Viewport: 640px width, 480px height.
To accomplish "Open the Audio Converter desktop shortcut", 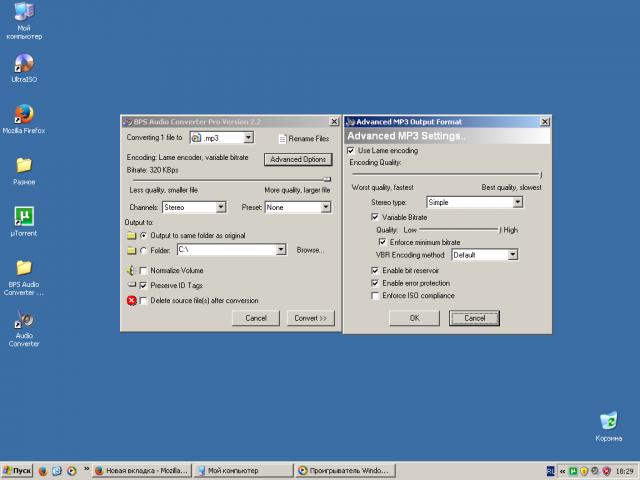I will tap(24, 323).
